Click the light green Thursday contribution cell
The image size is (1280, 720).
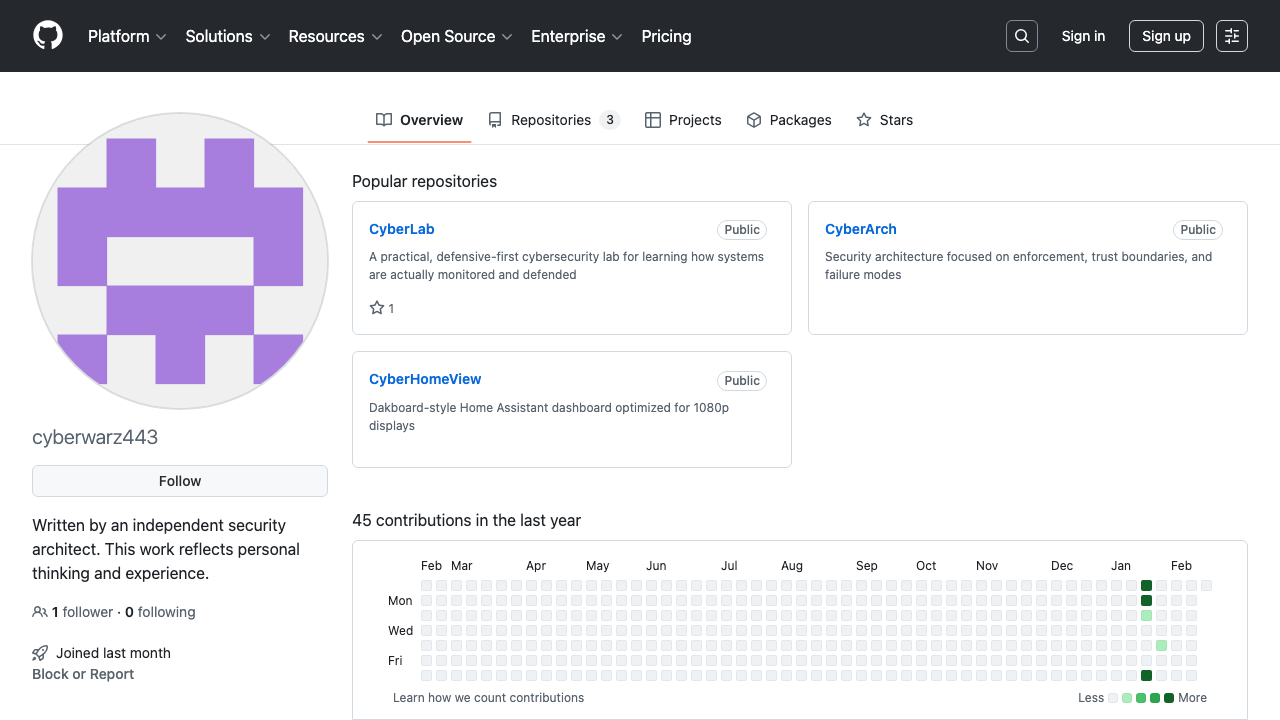coord(1161,646)
